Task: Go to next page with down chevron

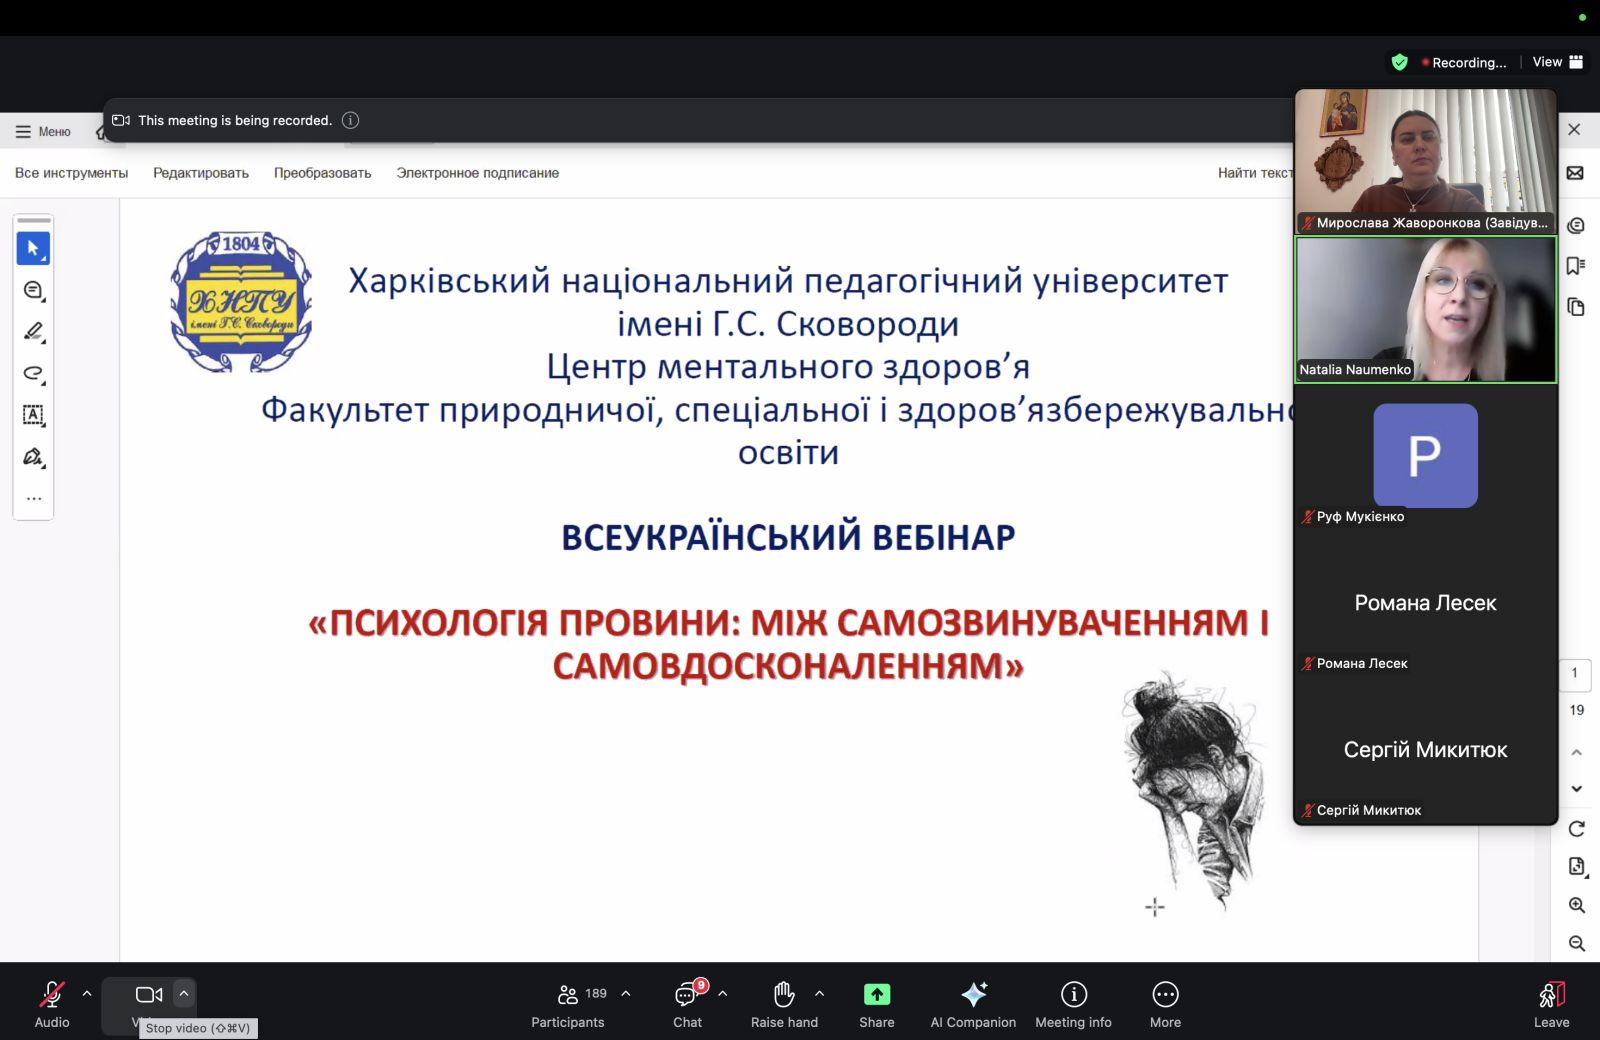Action: point(1576,789)
